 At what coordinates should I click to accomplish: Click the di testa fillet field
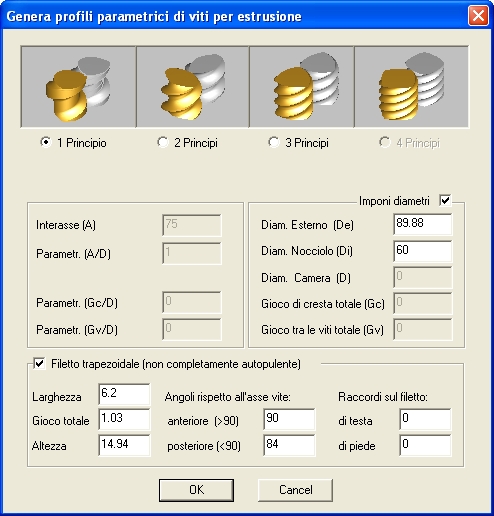point(425,419)
